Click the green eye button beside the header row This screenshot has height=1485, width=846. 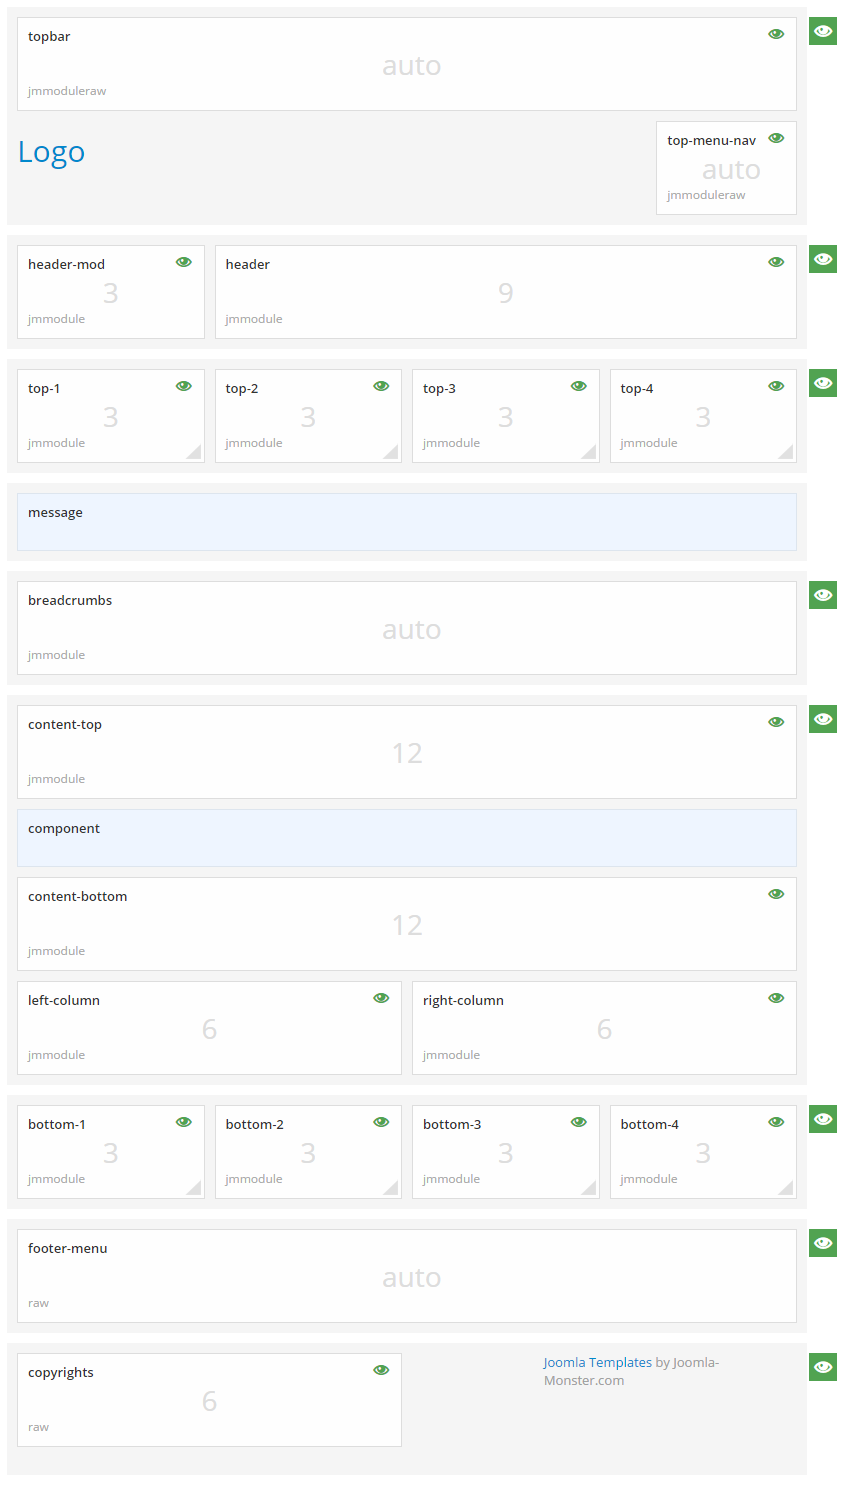(822, 260)
